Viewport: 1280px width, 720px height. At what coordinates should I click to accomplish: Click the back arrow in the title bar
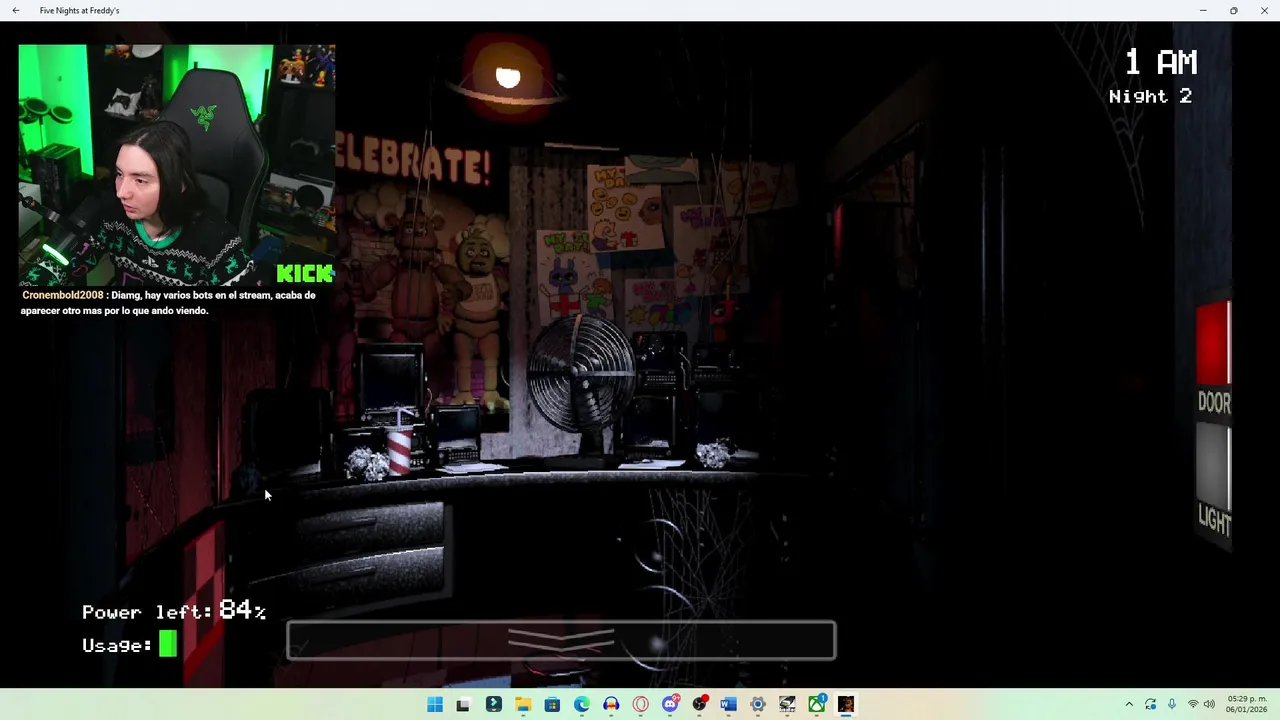[16, 10]
